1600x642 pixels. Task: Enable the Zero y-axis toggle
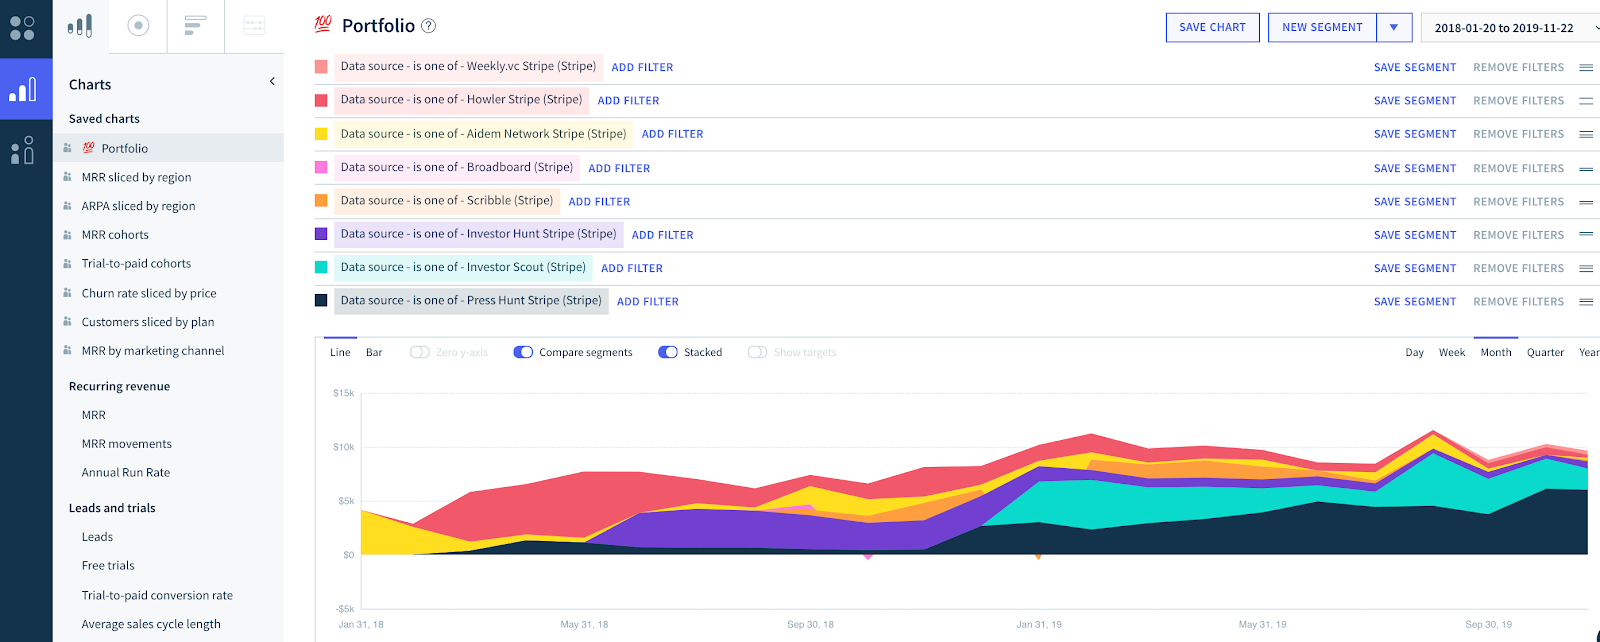(x=420, y=352)
